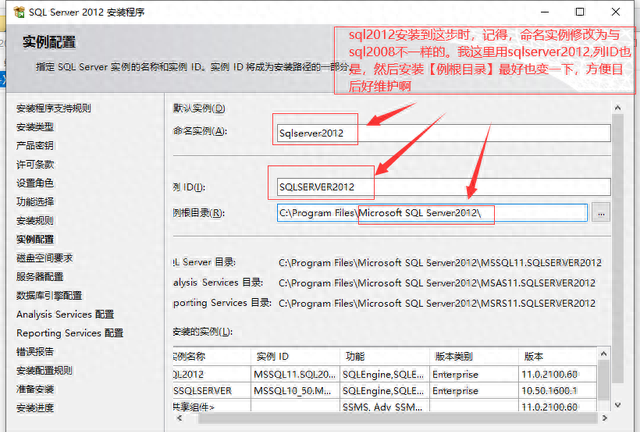Minimize the SQL Server 2012 installer window
The height and width of the screenshot is (432, 640).
tap(544, 12)
